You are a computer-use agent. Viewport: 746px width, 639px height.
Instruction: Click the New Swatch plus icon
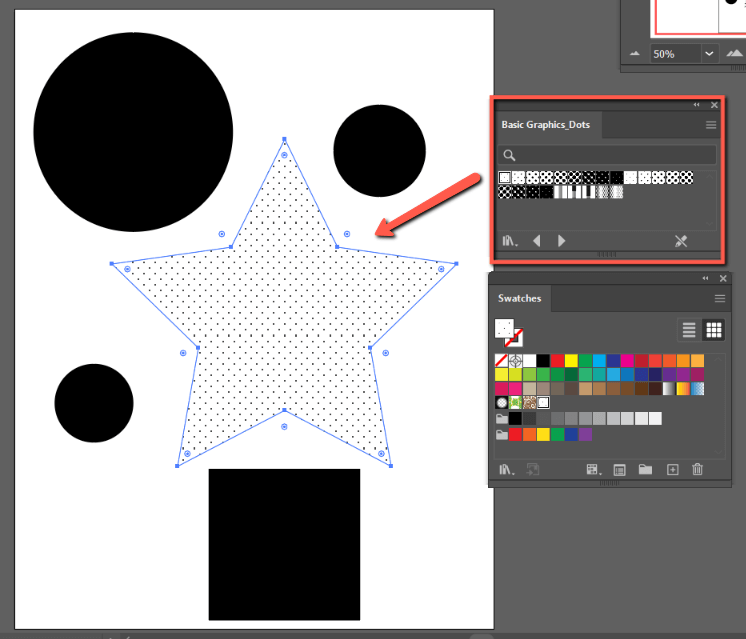pyautogui.click(x=672, y=470)
